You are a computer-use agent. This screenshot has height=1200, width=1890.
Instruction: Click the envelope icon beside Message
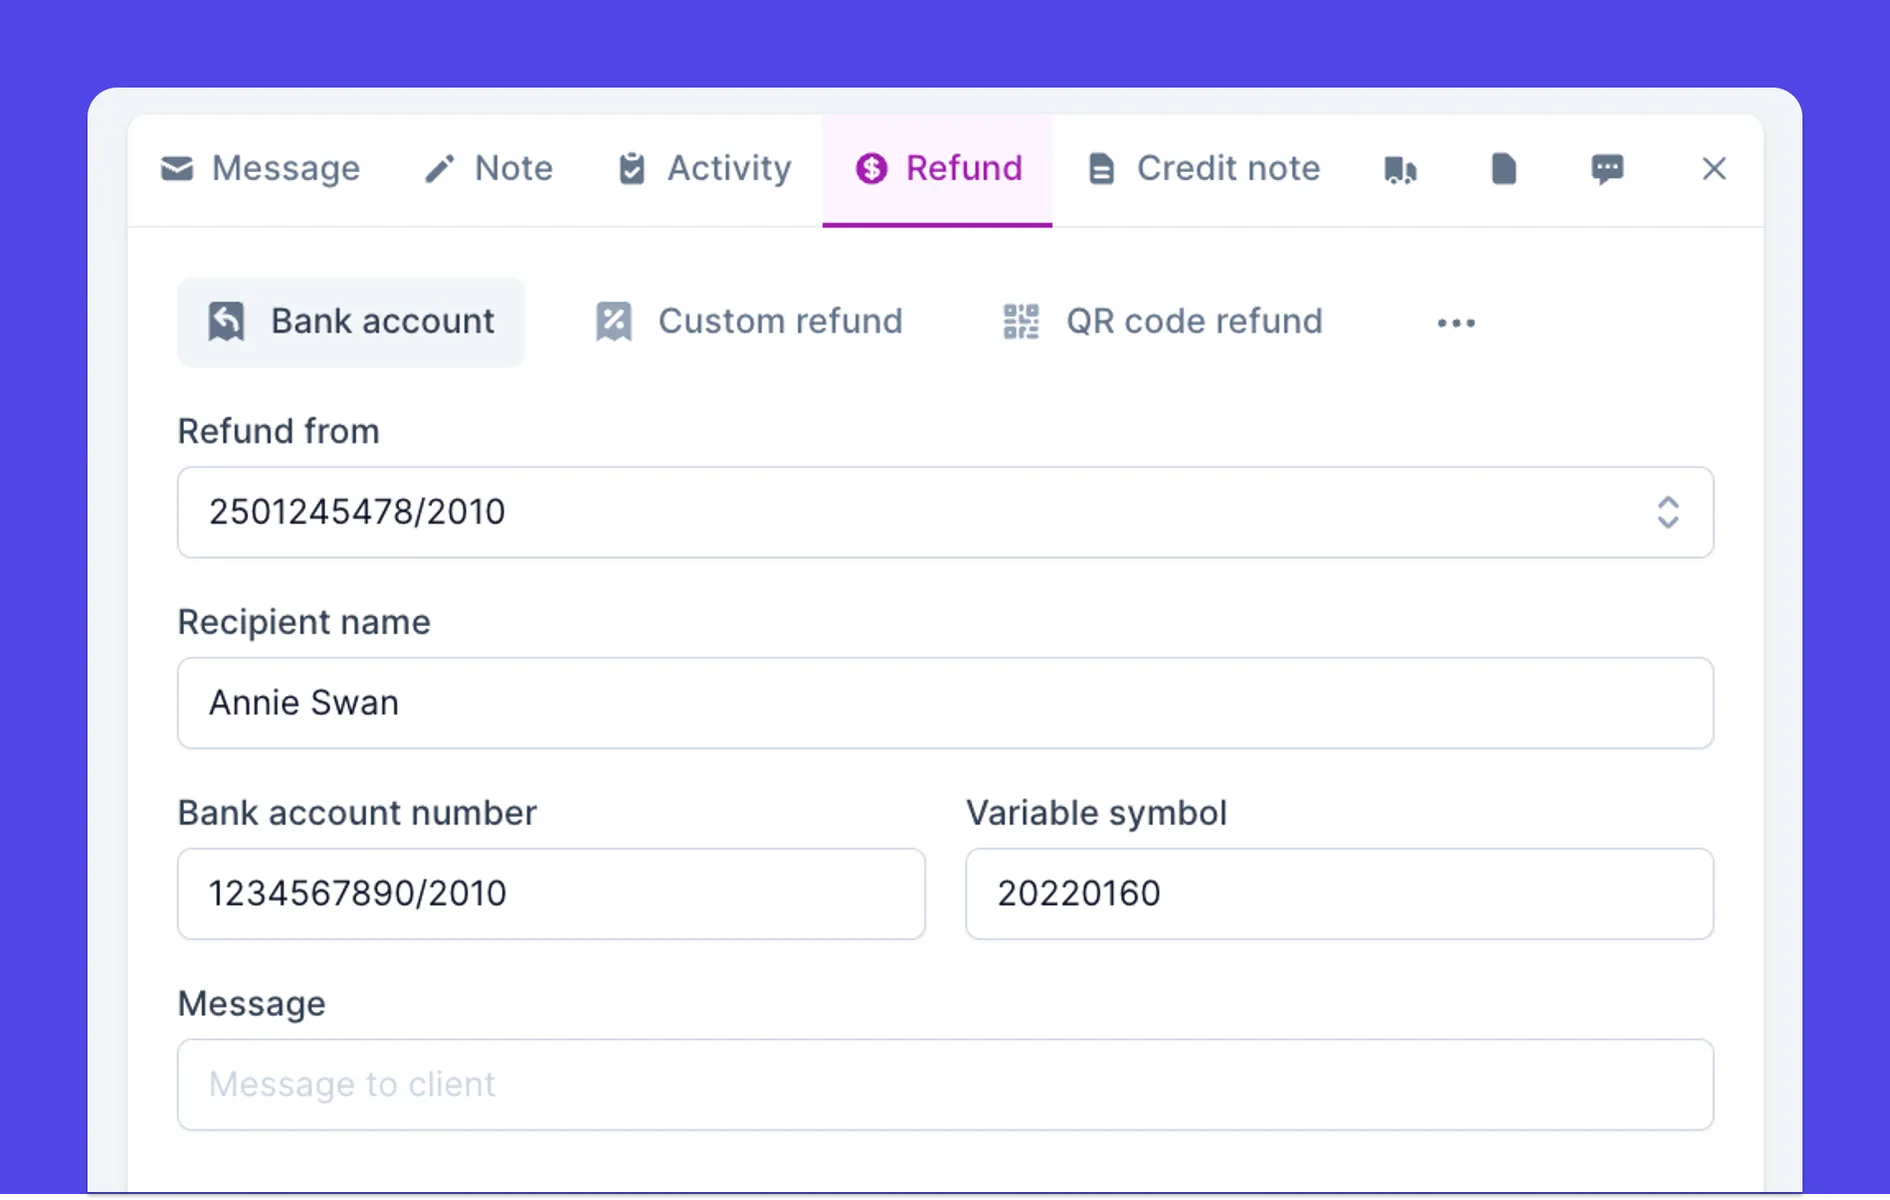pos(176,168)
